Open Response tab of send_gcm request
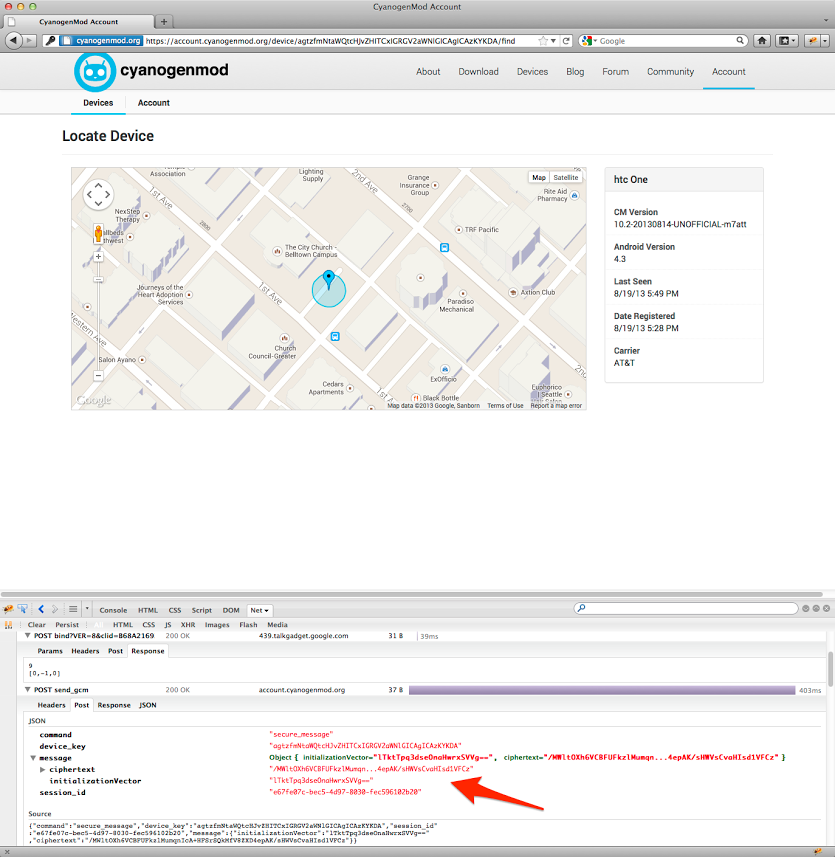This screenshot has height=857, width=835. (x=114, y=705)
